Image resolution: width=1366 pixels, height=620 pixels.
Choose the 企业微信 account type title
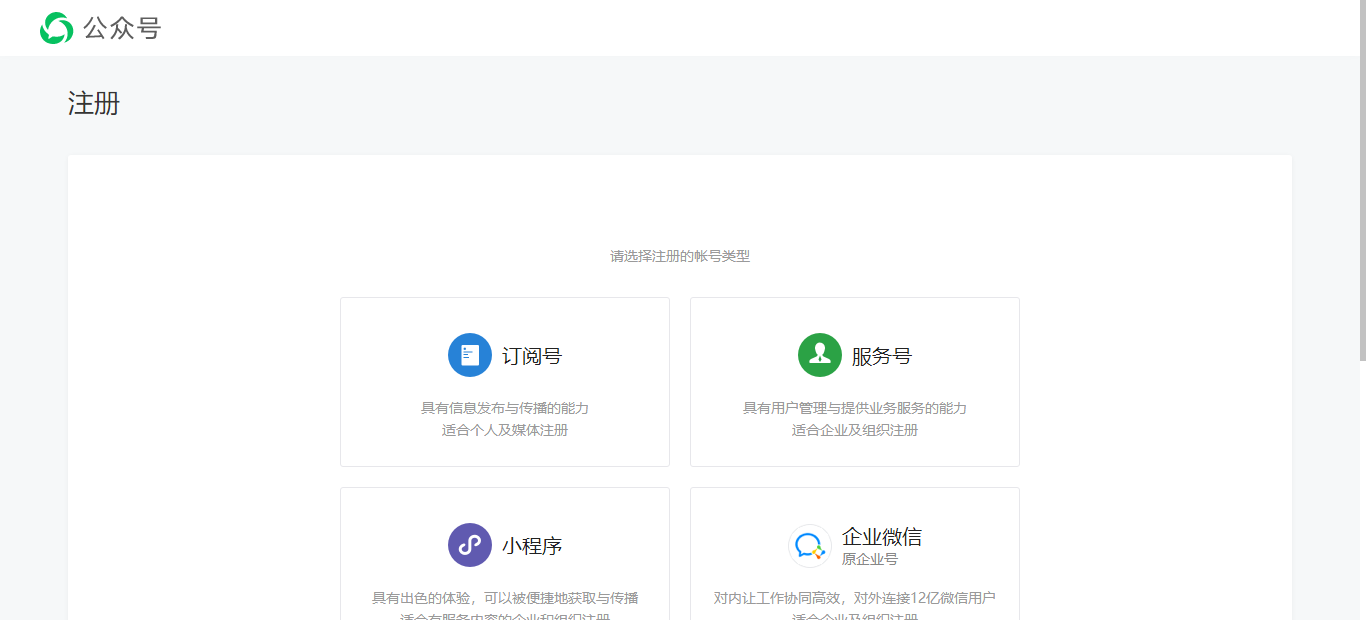point(882,537)
